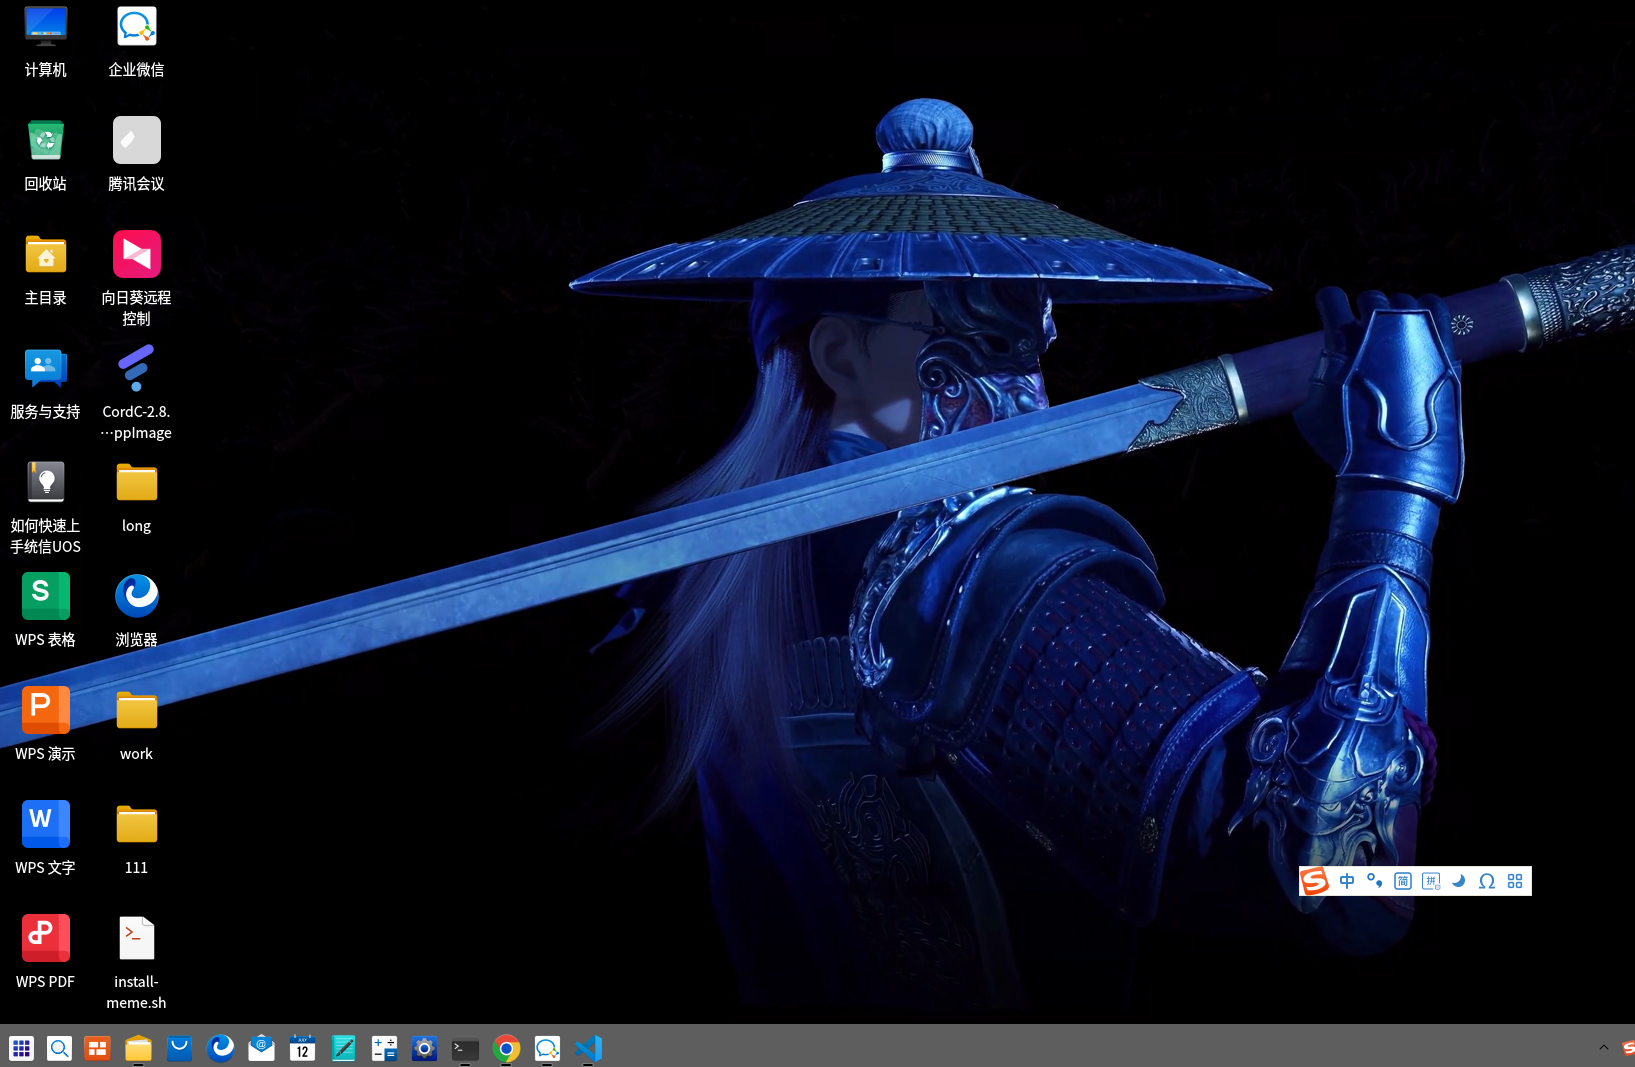The image size is (1635, 1067).
Task: Launch WPS 表格 from desktop
Action: point(45,611)
